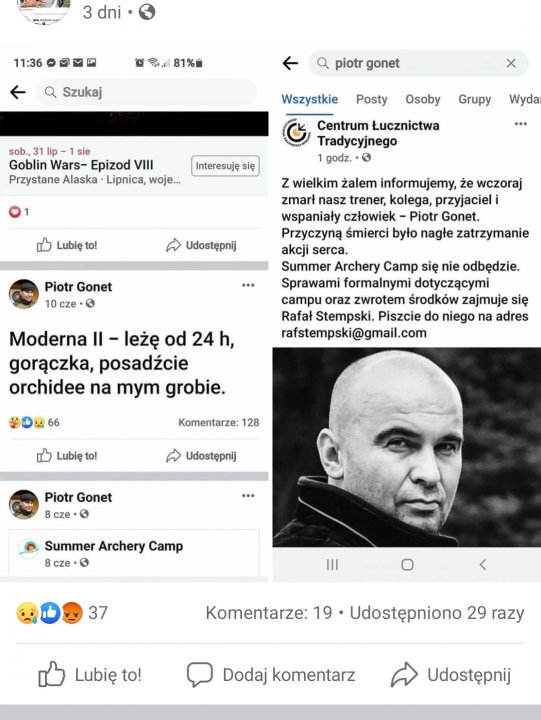Open three-dot menu on 10 cze post
Image resolution: width=541 pixels, height=720 pixels.
pos(248,285)
